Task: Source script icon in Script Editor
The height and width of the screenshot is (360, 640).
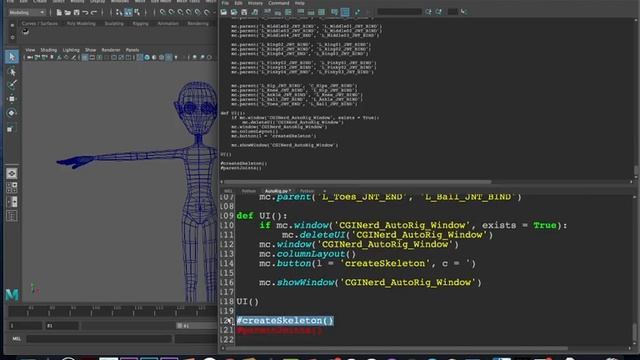Action: [x=234, y=12]
